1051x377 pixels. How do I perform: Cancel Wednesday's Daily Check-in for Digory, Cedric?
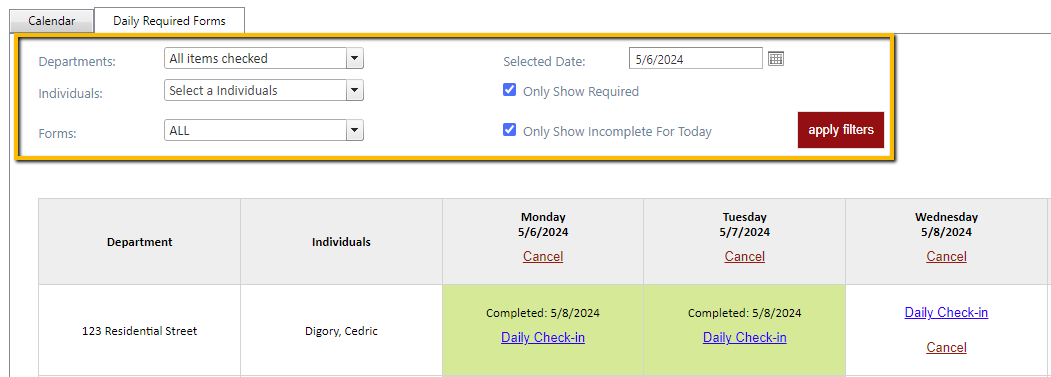coord(946,347)
